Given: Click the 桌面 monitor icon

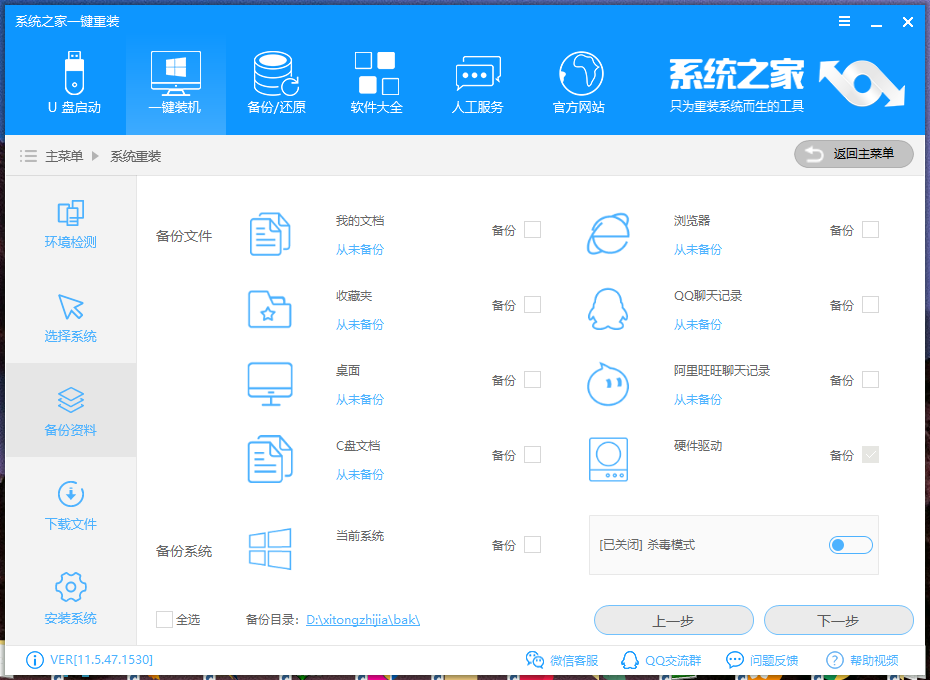Looking at the screenshot, I should [270, 384].
